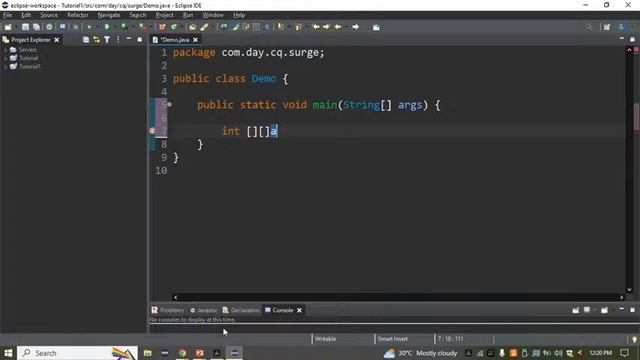Click the Open Perspective toolbar icon
This screenshot has width=640, height=360.
[607, 27]
